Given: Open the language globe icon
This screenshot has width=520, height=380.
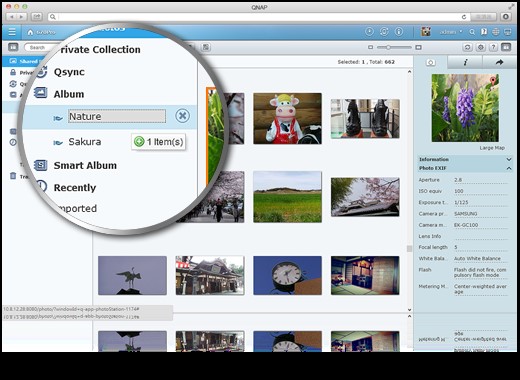Looking at the screenshot, I should point(496,32).
